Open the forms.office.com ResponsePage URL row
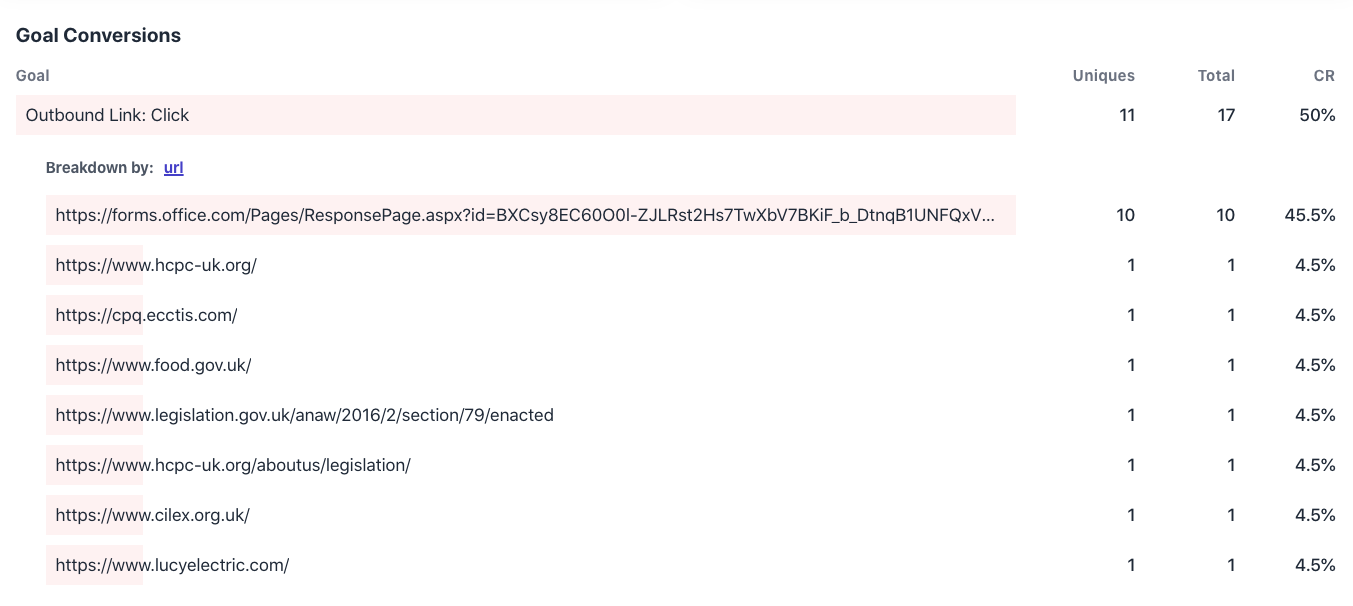Viewport: 1353px width, 606px height. [525, 215]
